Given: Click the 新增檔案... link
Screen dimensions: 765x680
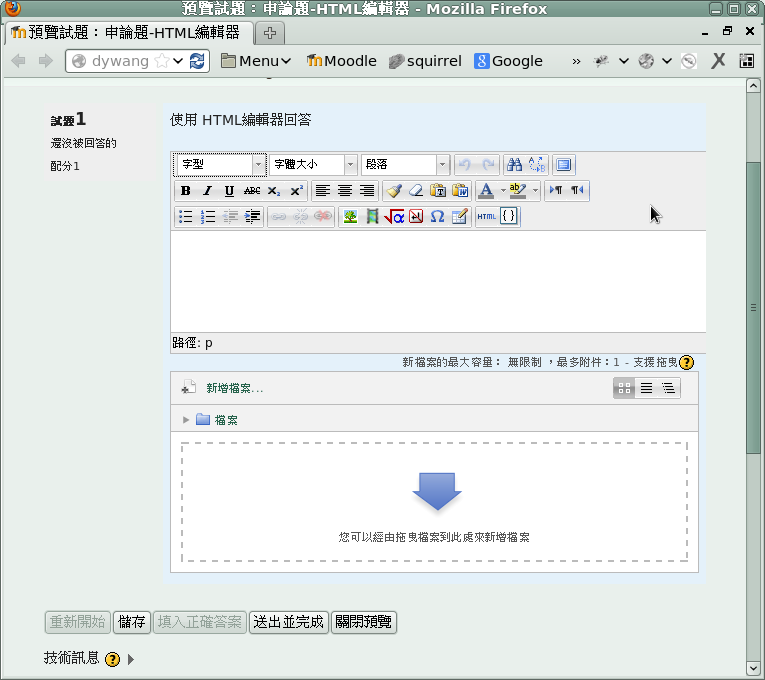Looking at the screenshot, I should point(234,388).
